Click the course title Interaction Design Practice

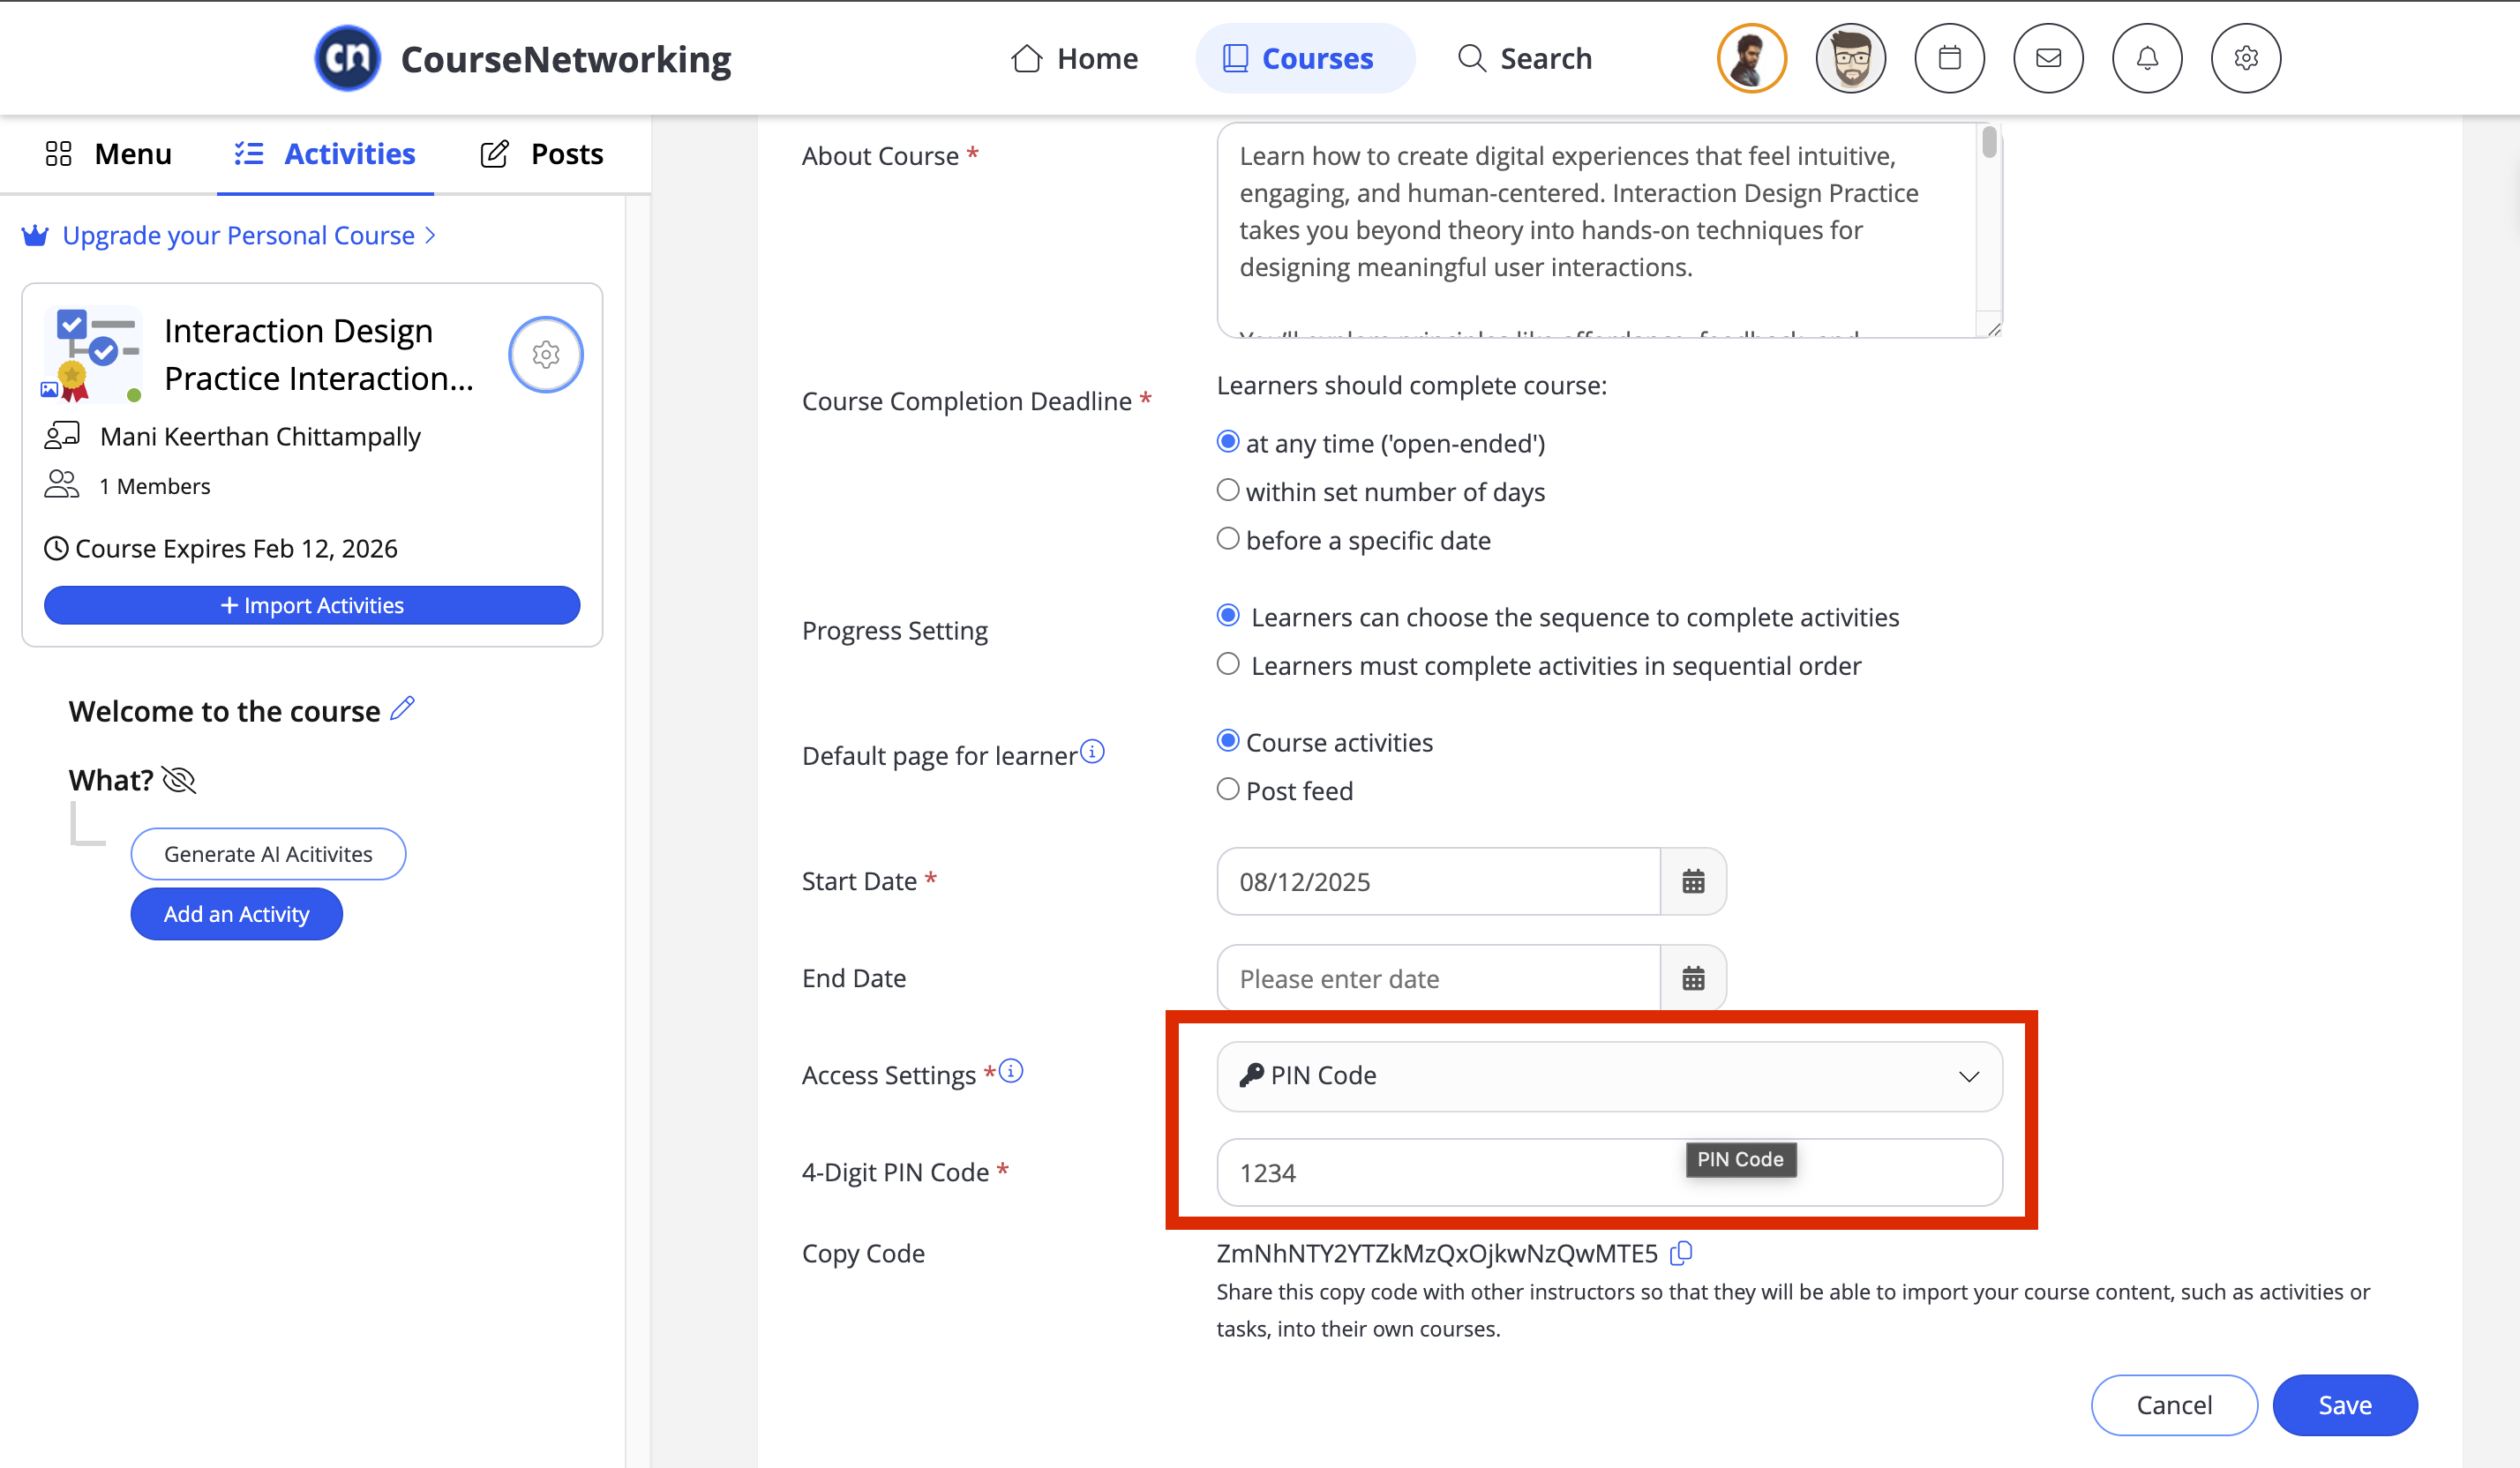click(319, 354)
